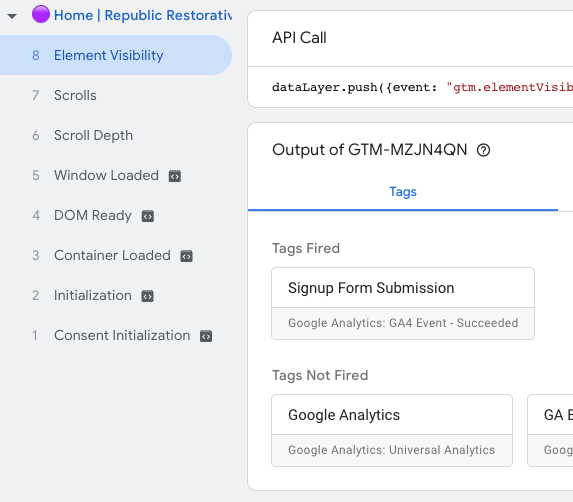Click the purple circle page icon

(x=41, y=14)
